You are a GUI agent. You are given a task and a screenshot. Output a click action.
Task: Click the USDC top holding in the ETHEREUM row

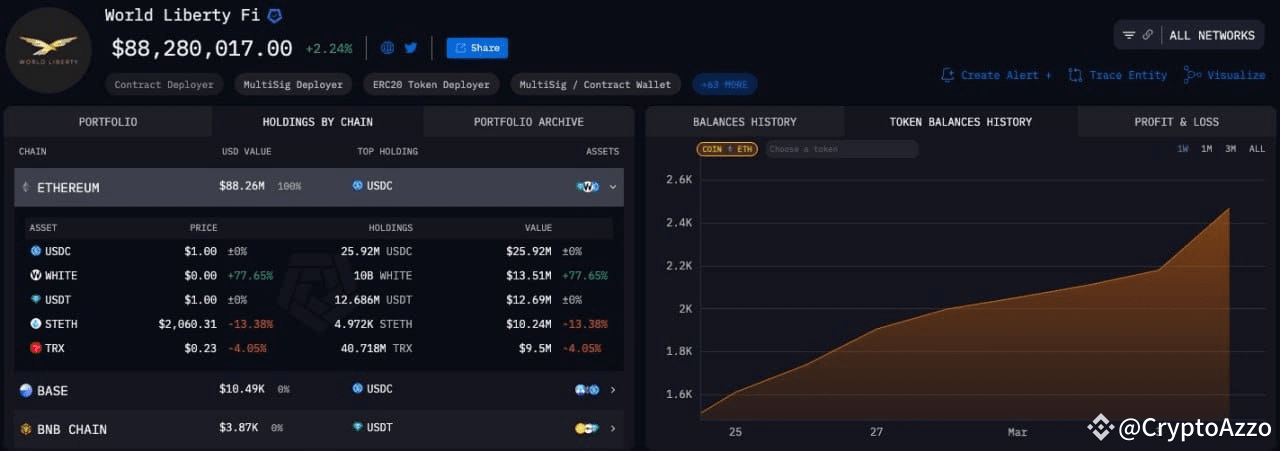click(373, 187)
